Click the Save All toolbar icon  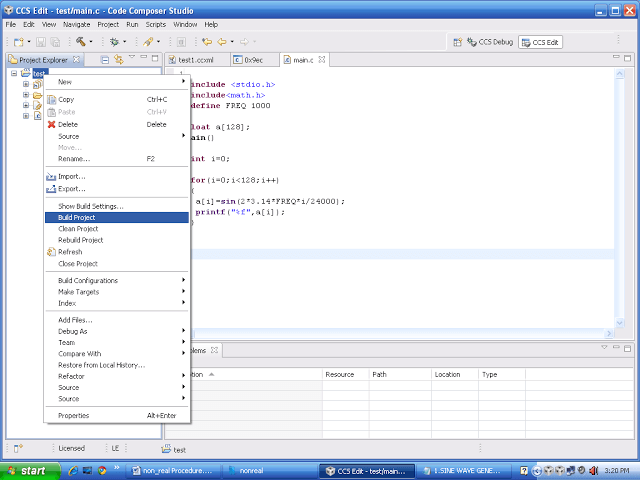coord(55,42)
